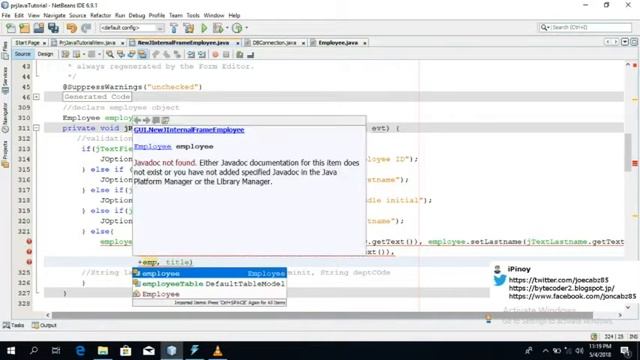Click the vertical scrollbar thumb of the editor
640x360 pixels.
(x=628, y=152)
